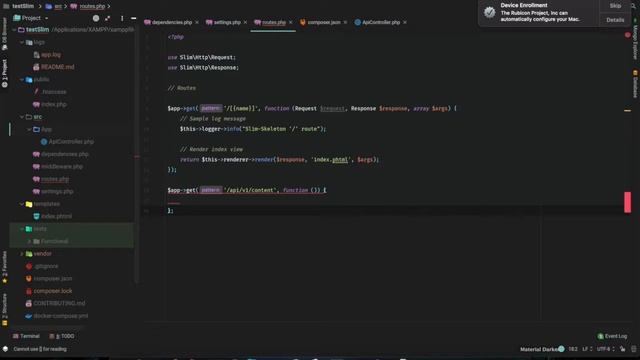Close the dependencies.php tab
640x360 pixels.
coord(197,22)
